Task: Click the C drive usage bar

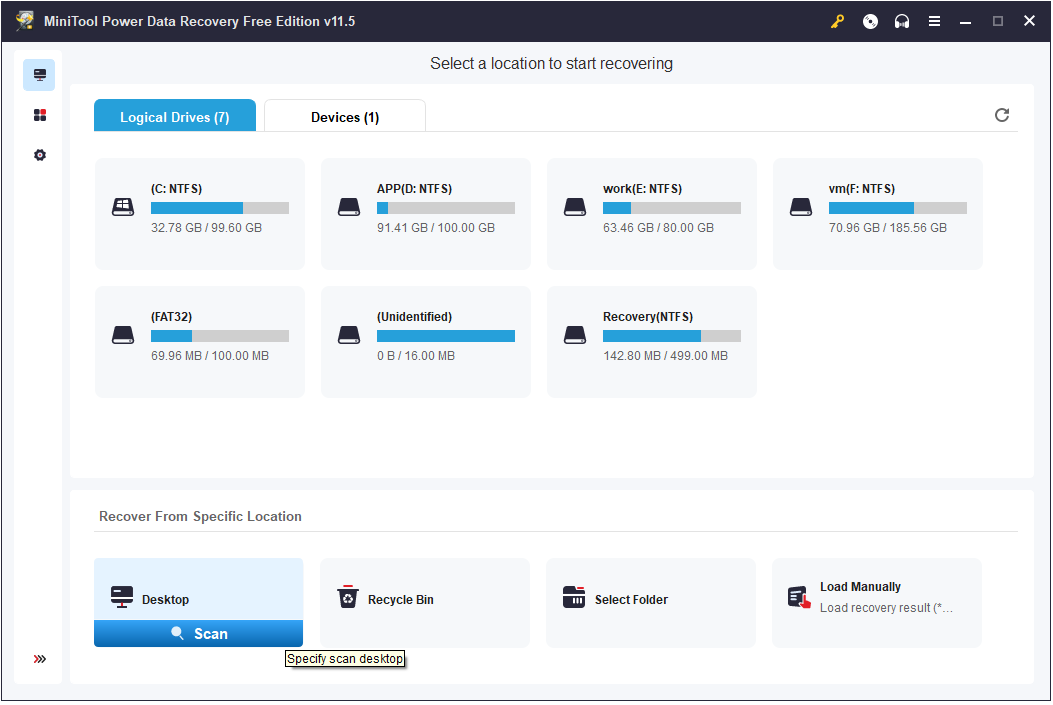Action: pos(220,207)
